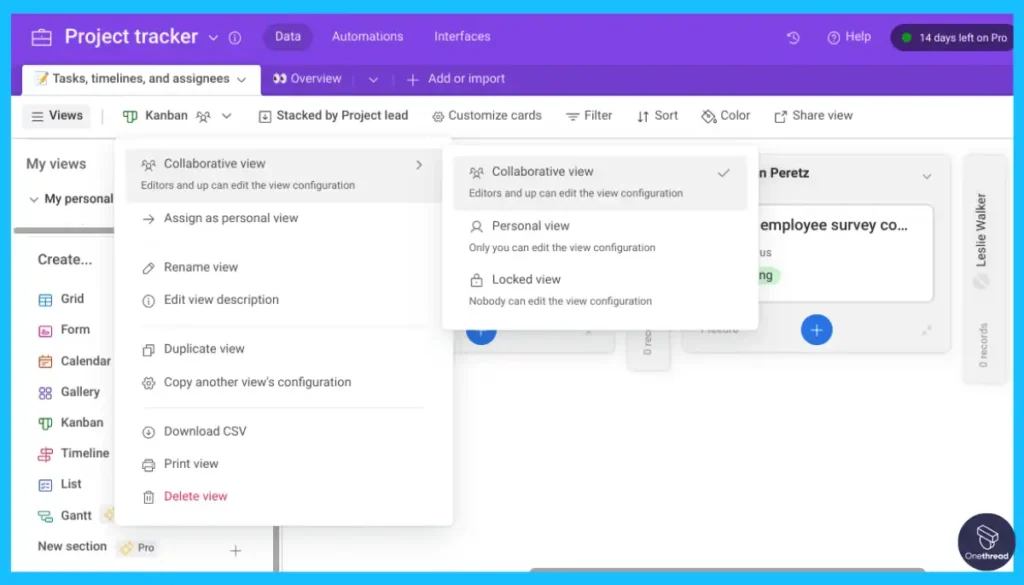Click the horizontal scrollbar at the bottom
This screenshot has height=585, width=1024.
pos(727,570)
